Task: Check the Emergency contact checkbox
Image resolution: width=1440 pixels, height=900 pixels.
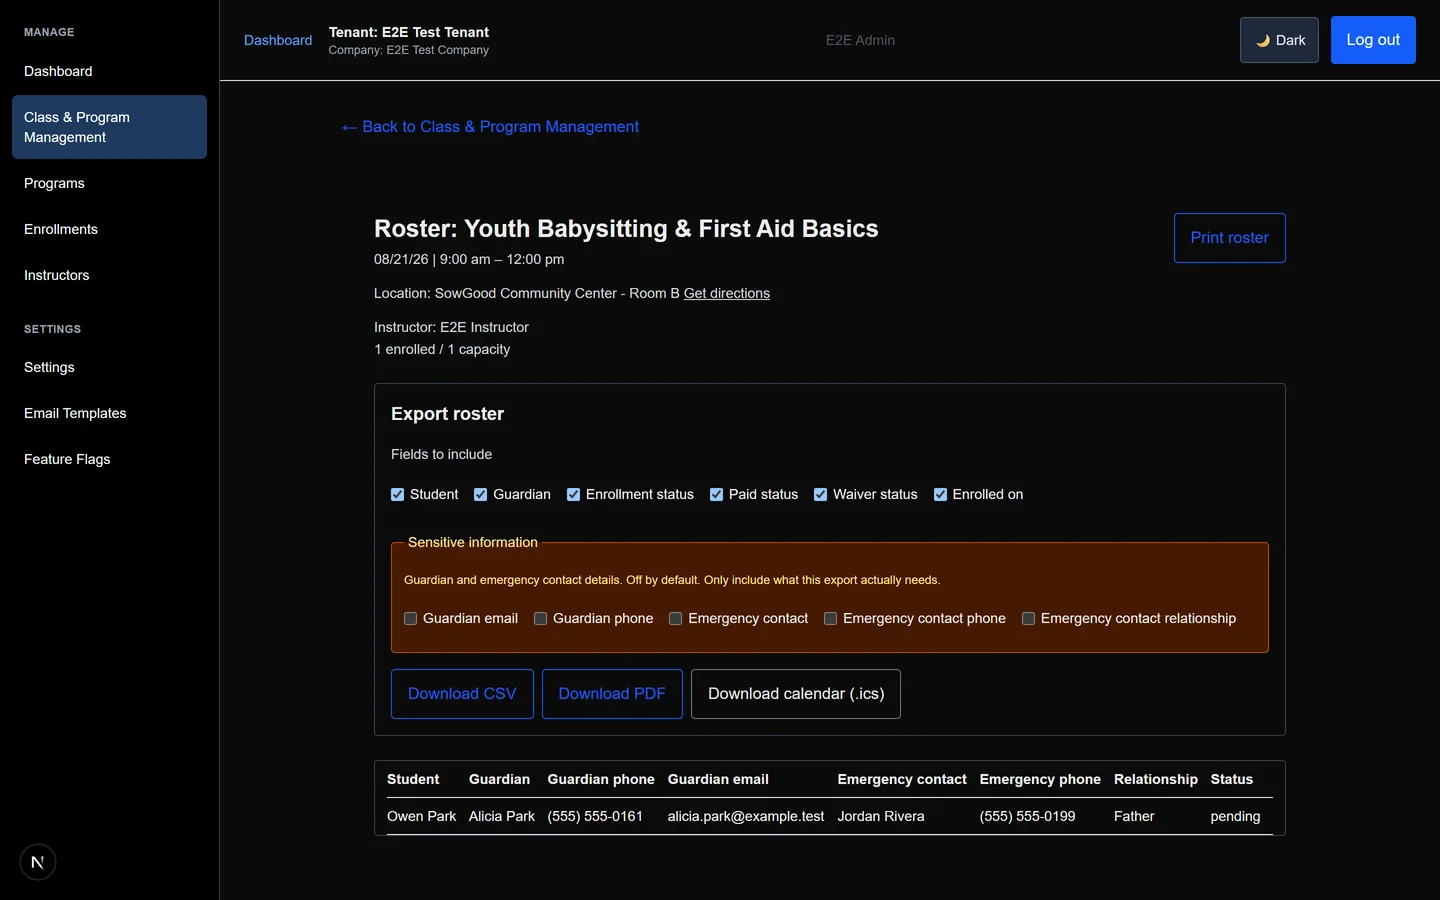Action: pyautogui.click(x=676, y=619)
